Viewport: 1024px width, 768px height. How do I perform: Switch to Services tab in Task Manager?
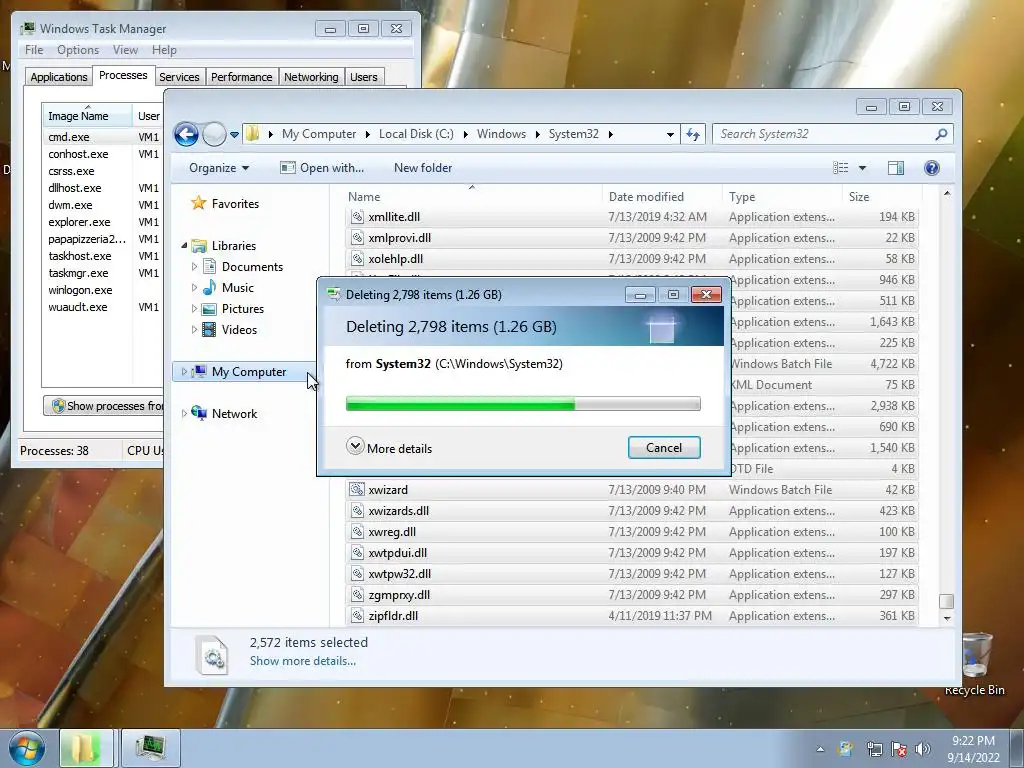tap(180, 77)
